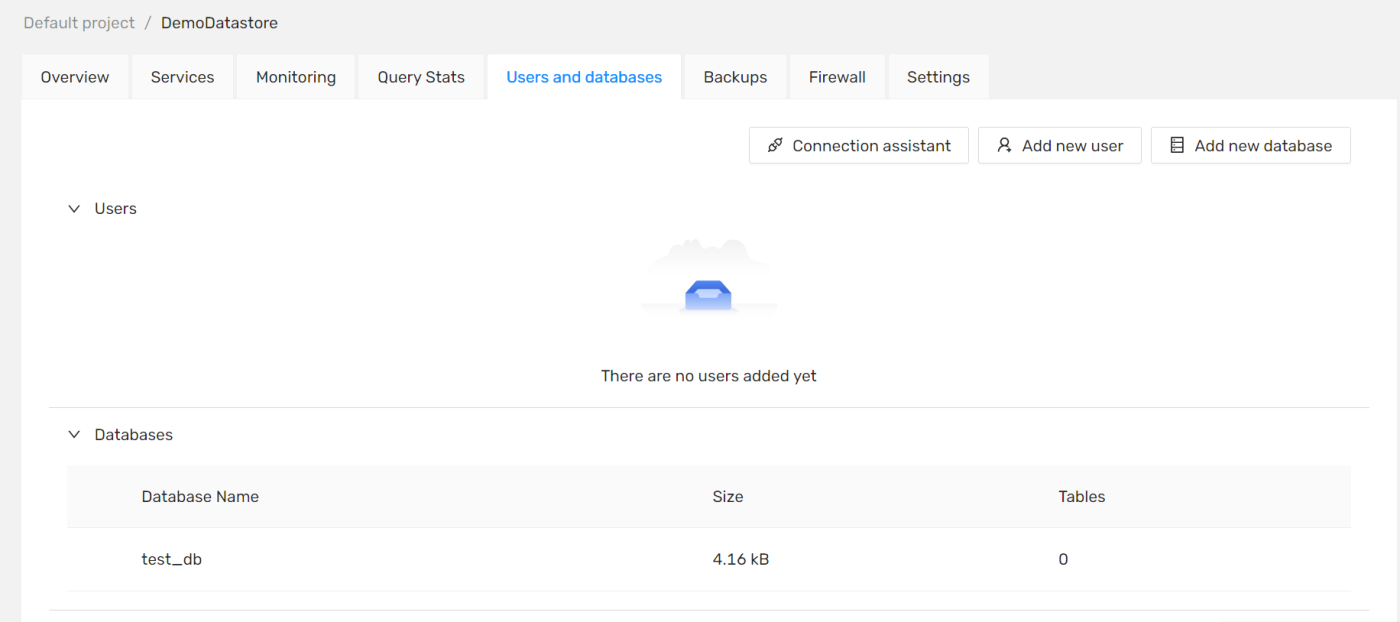Viewport: 1400px width, 622px height.
Task: Click the database icon on Add new database
Action: [1176, 145]
